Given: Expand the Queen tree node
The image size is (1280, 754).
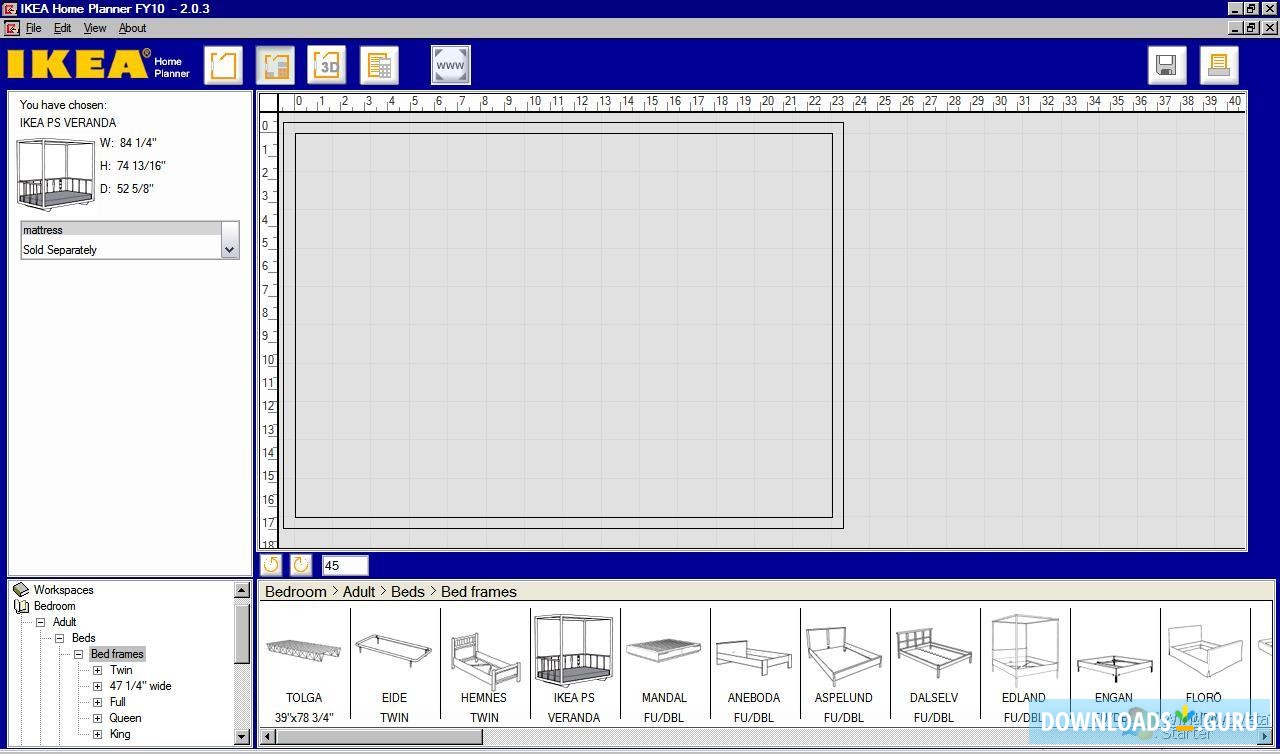Looking at the screenshot, I should (x=96, y=718).
